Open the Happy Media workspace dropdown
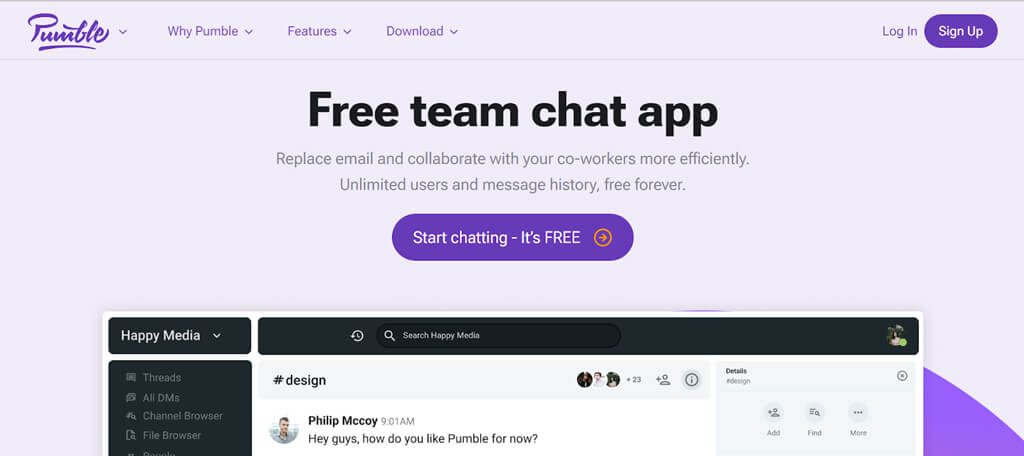This screenshot has width=1024, height=456. click(180, 336)
